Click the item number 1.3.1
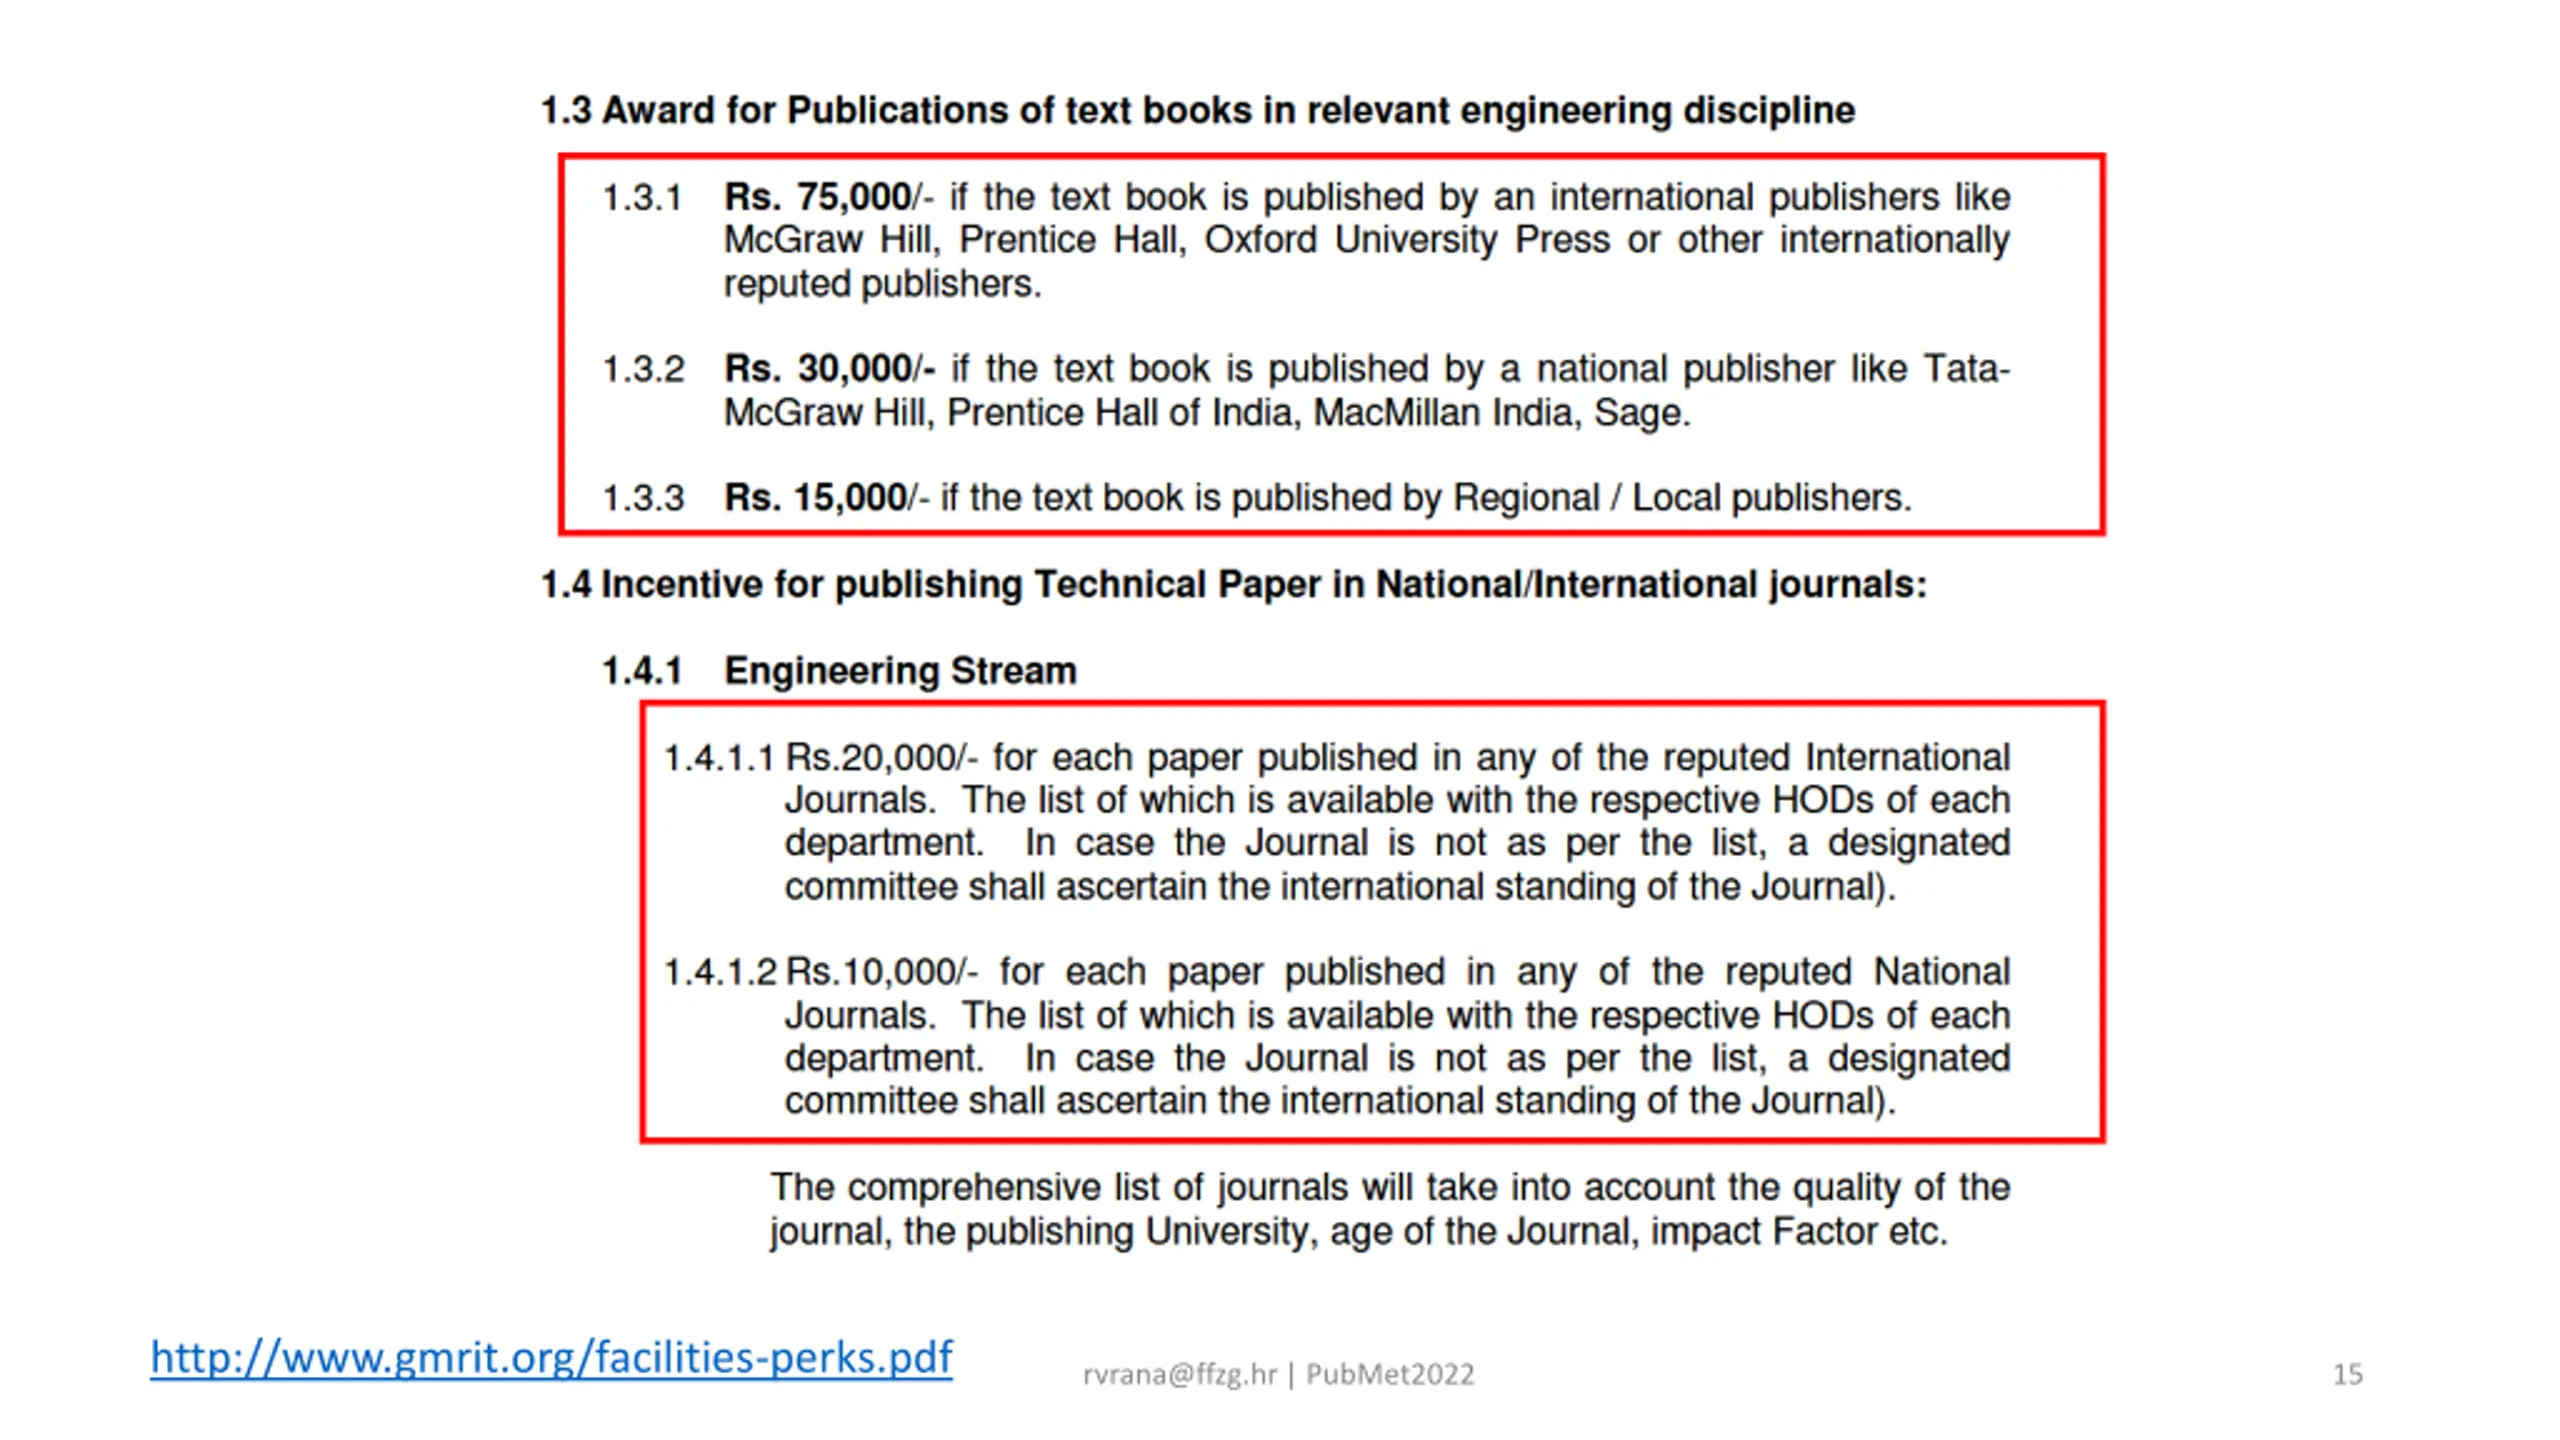 (x=642, y=198)
